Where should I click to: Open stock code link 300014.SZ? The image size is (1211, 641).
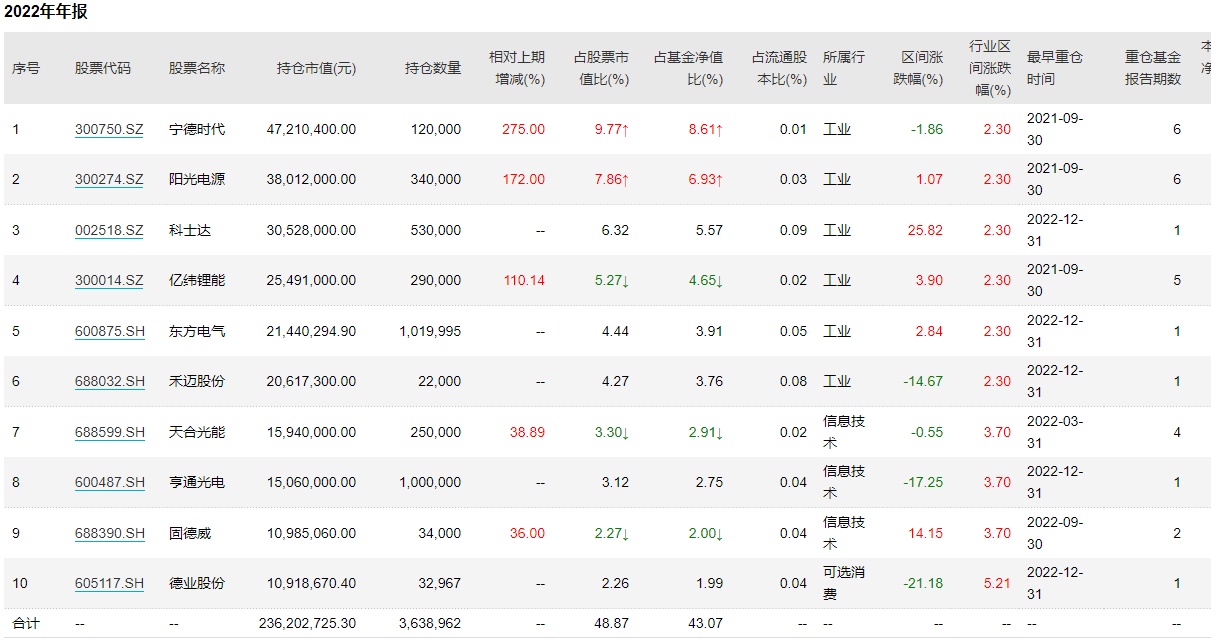point(109,280)
